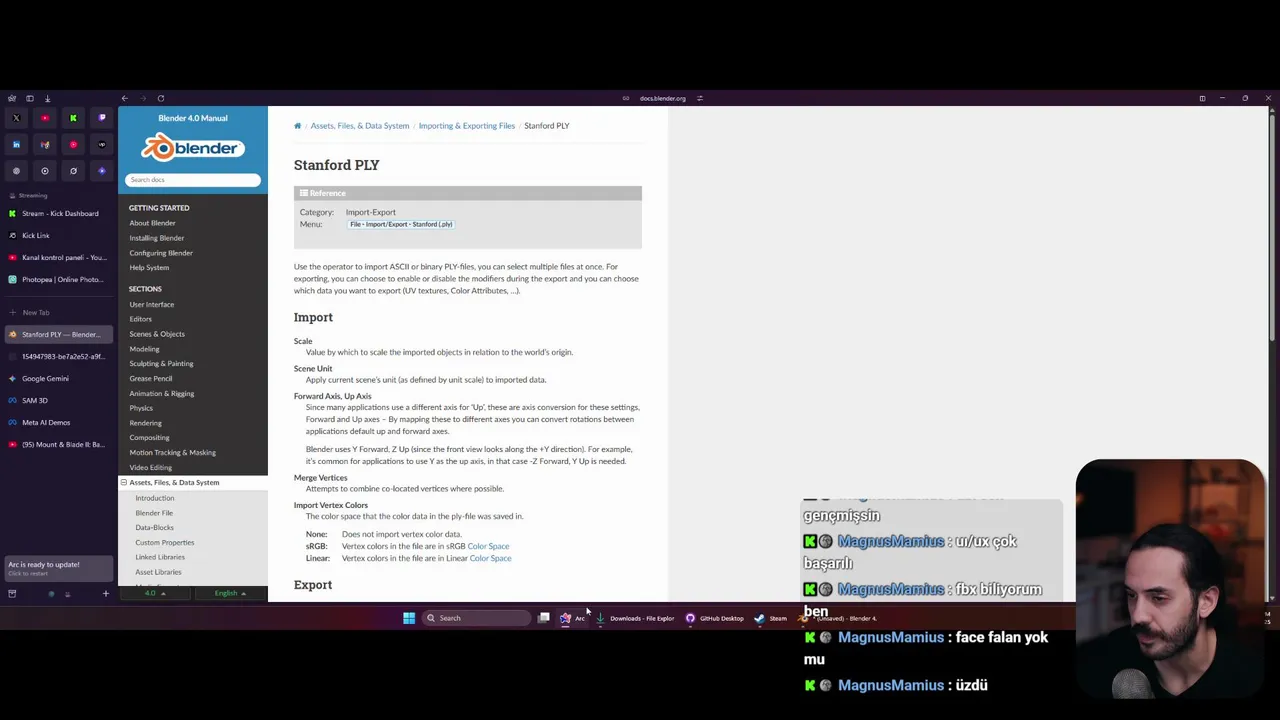
Task: Open Grease Pencil section
Action: tap(151, 379)
